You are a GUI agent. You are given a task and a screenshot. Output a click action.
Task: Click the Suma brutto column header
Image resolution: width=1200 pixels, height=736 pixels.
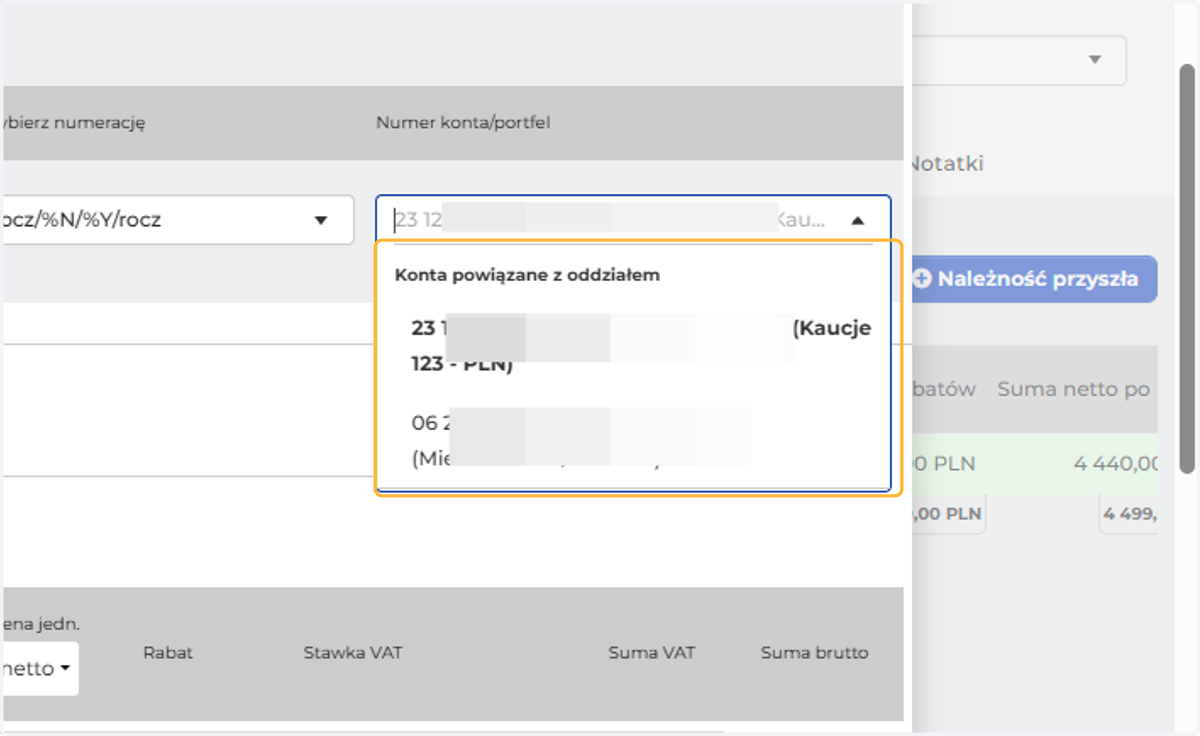coord(815,653)
